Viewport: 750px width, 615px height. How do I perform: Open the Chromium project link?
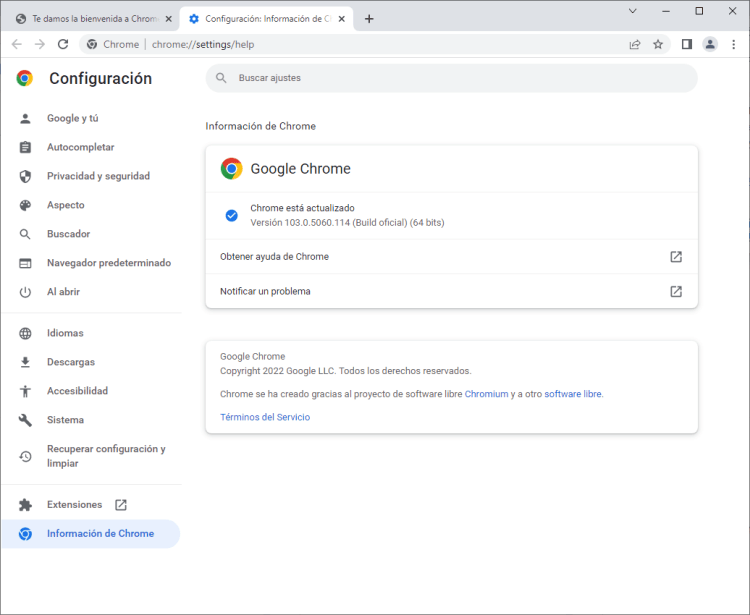click(486, 394)
